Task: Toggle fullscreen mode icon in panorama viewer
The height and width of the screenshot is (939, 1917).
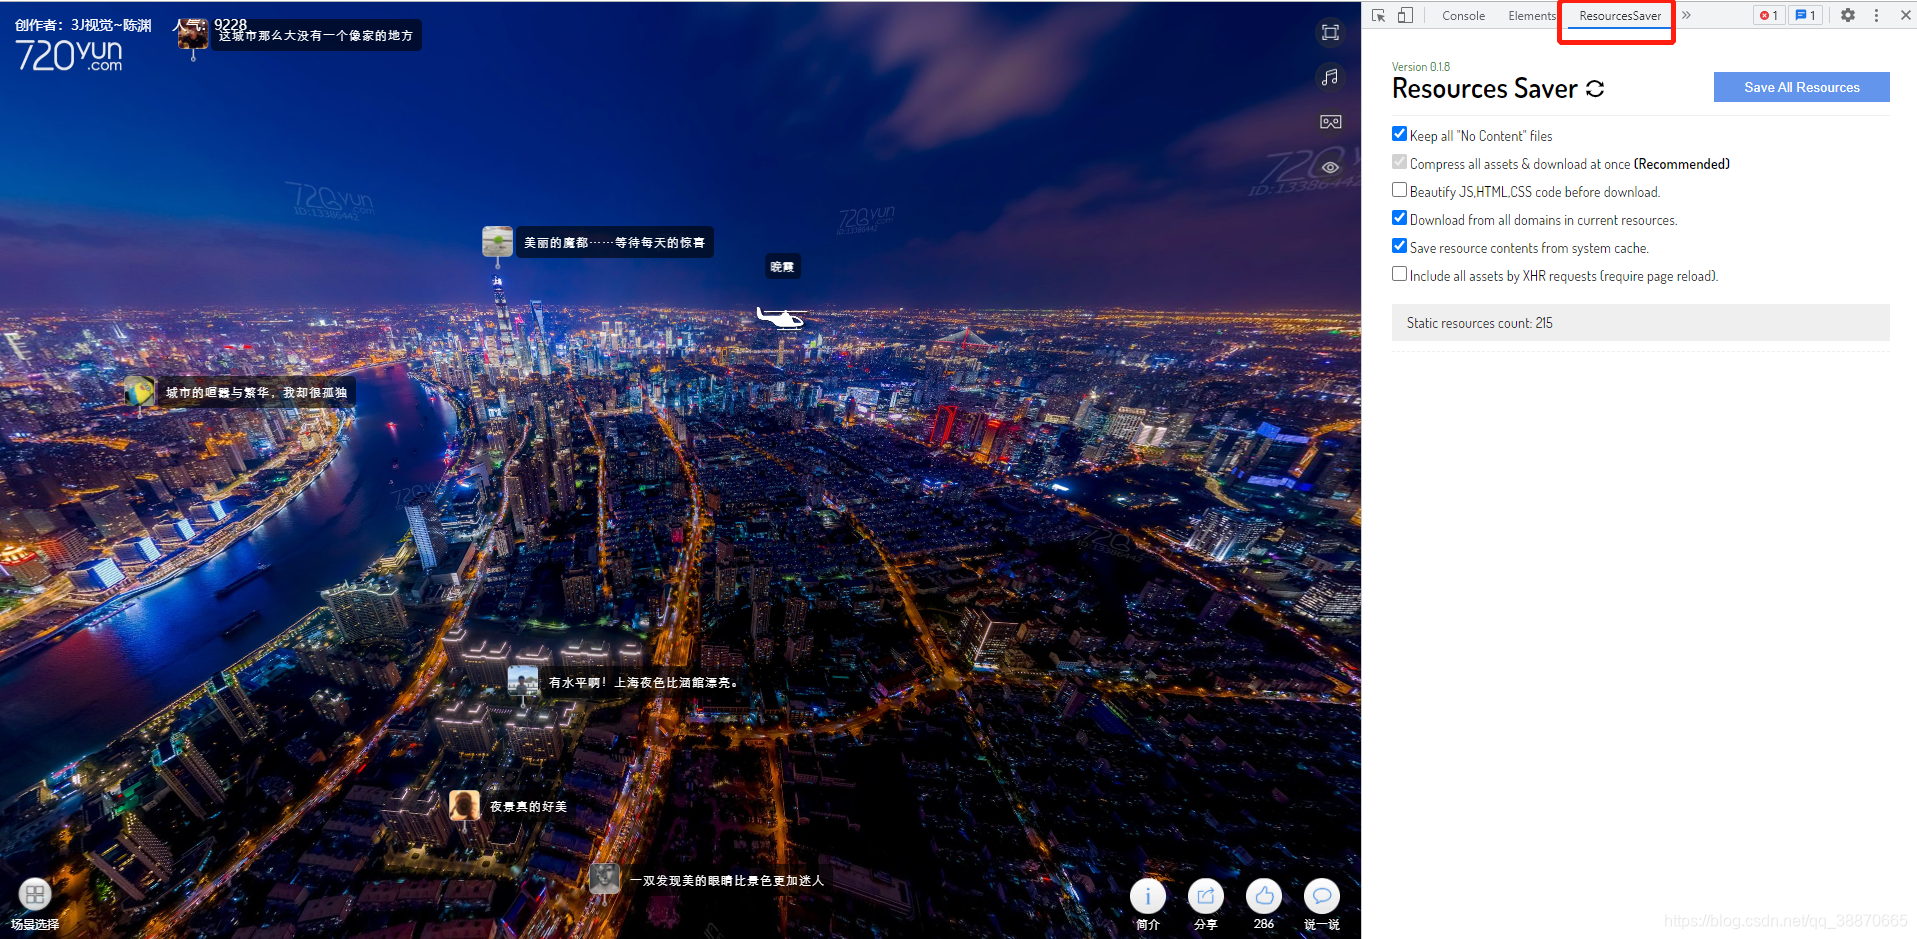Action: (x=1330, y=33)
